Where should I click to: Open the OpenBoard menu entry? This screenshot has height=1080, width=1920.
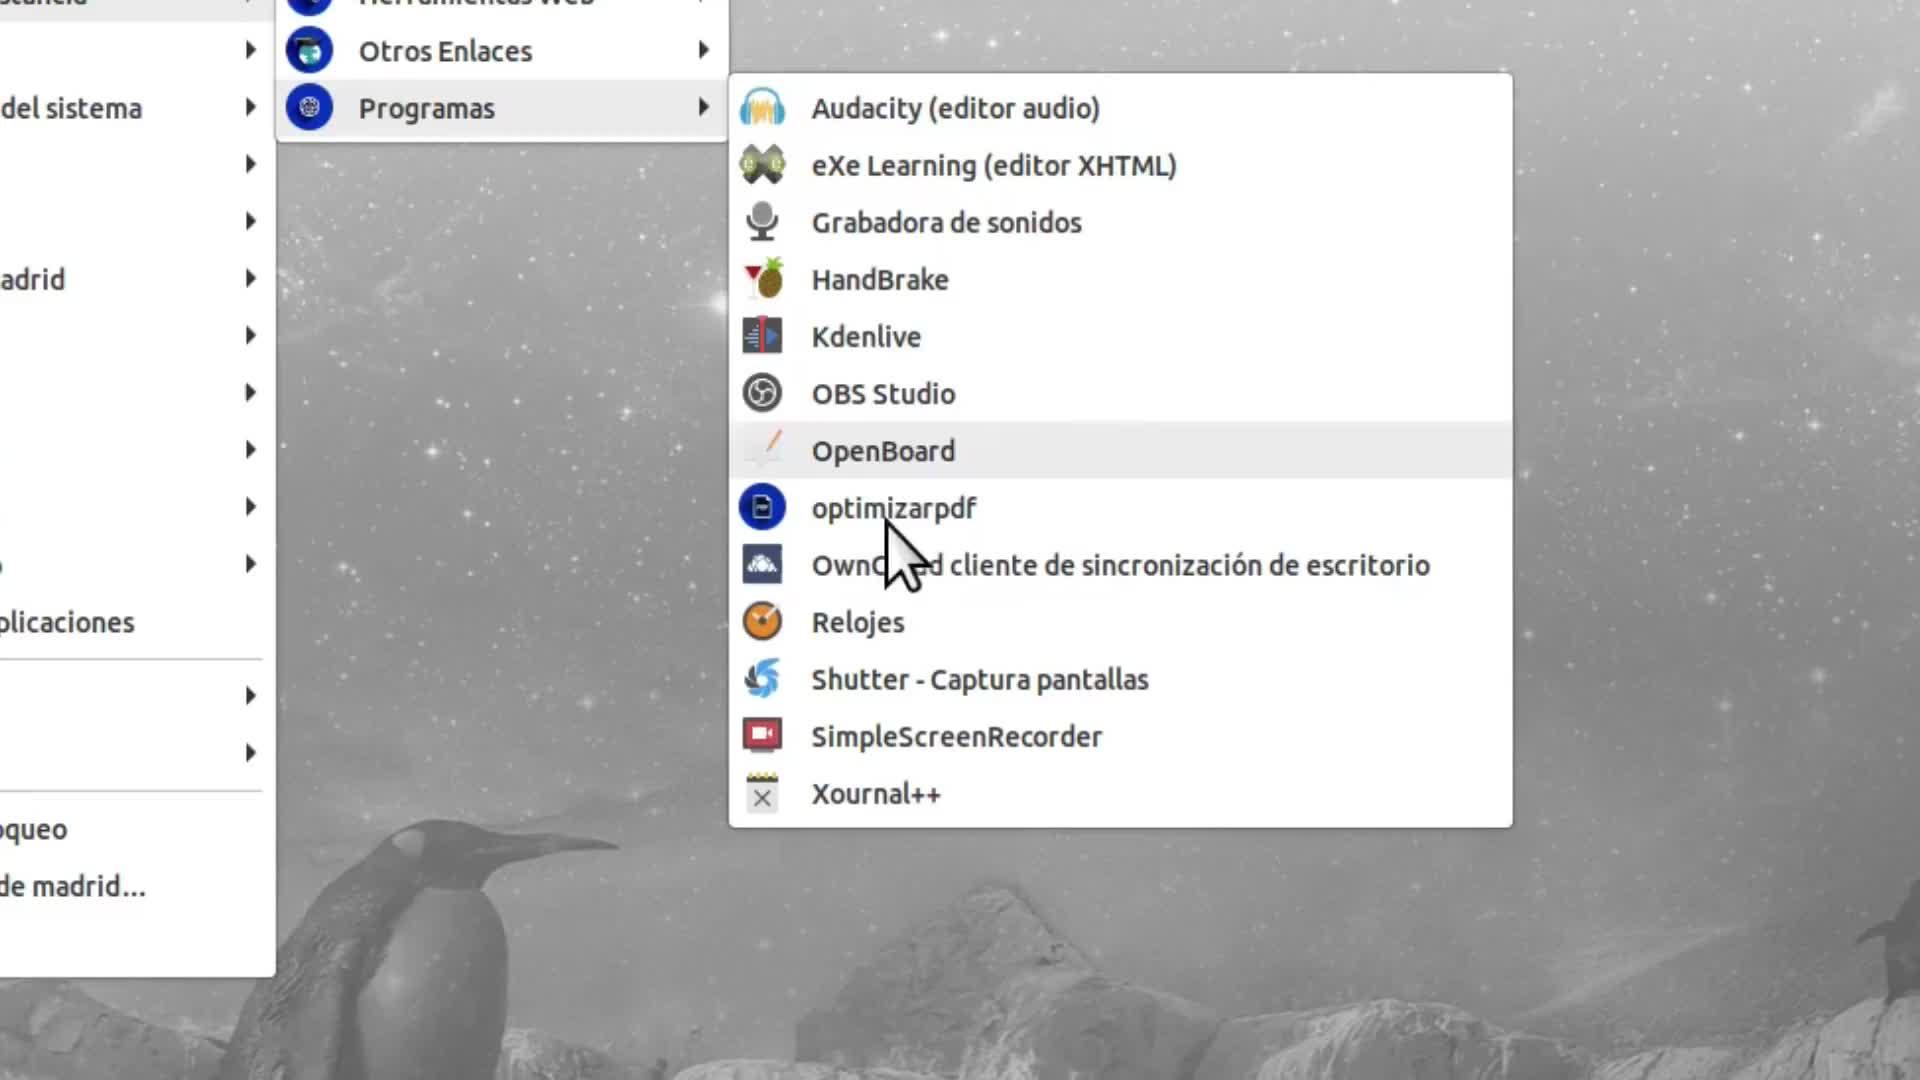[883, 451]
